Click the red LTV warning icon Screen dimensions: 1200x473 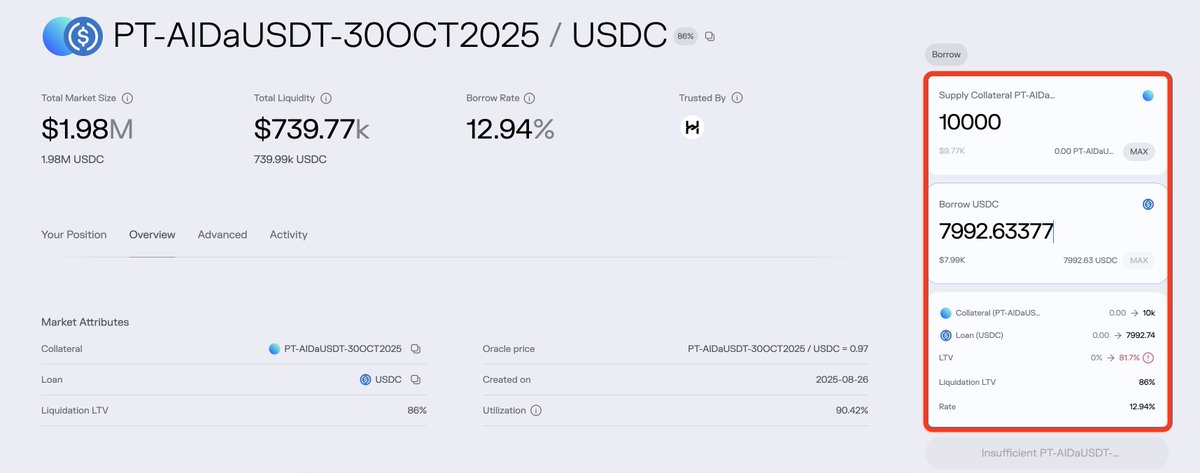1149,357
